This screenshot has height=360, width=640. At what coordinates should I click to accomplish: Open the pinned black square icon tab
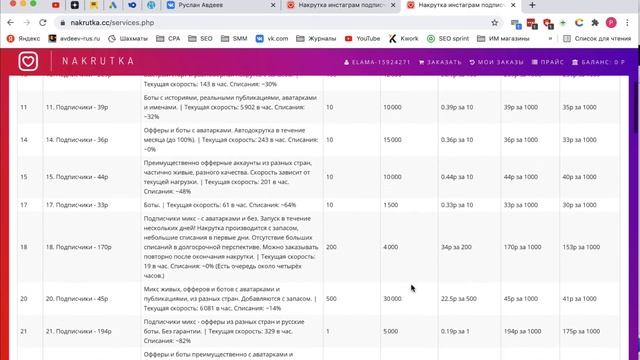point(75,5)
